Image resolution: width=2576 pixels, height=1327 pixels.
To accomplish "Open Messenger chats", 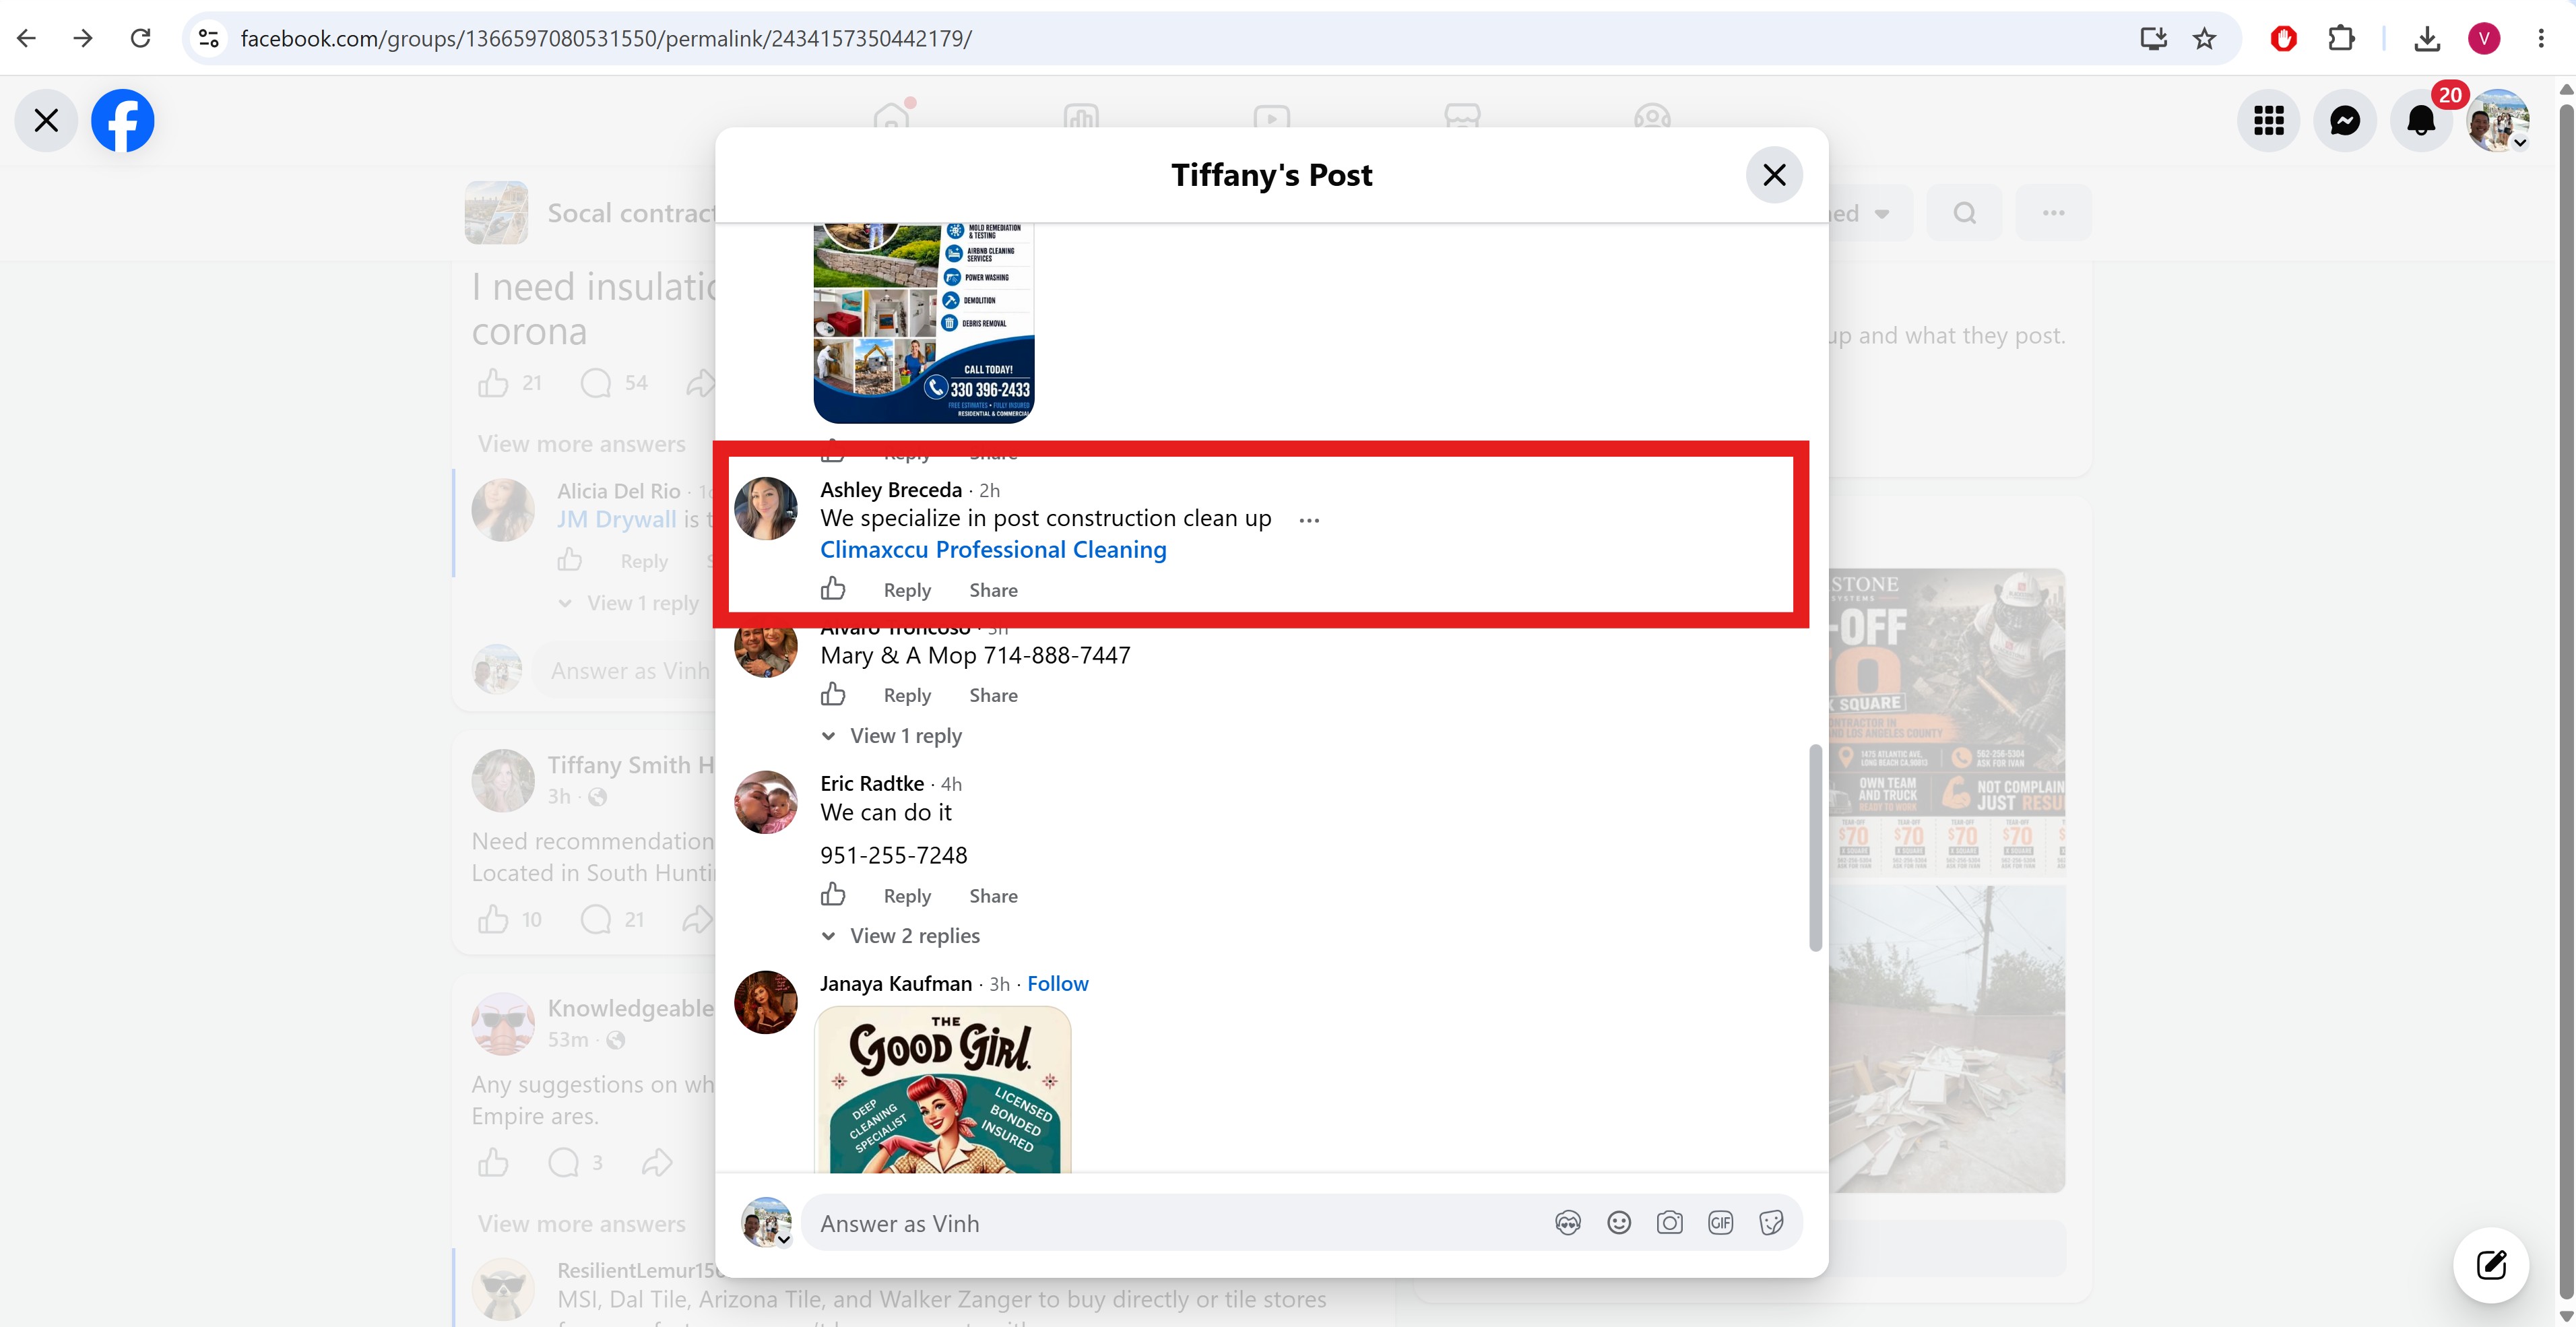I will pos(2345,121).
